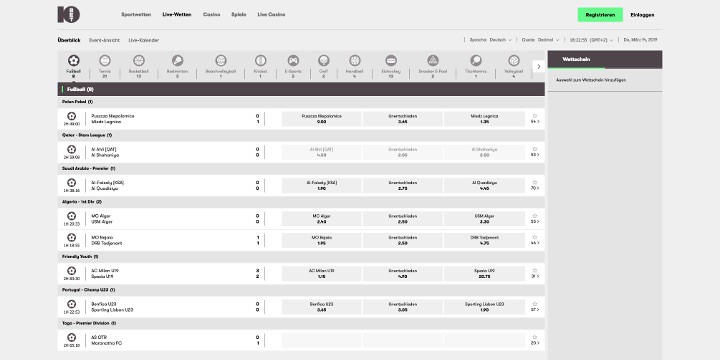Open the Spiele menu
720x360 pixels.
tap(239, 15)
